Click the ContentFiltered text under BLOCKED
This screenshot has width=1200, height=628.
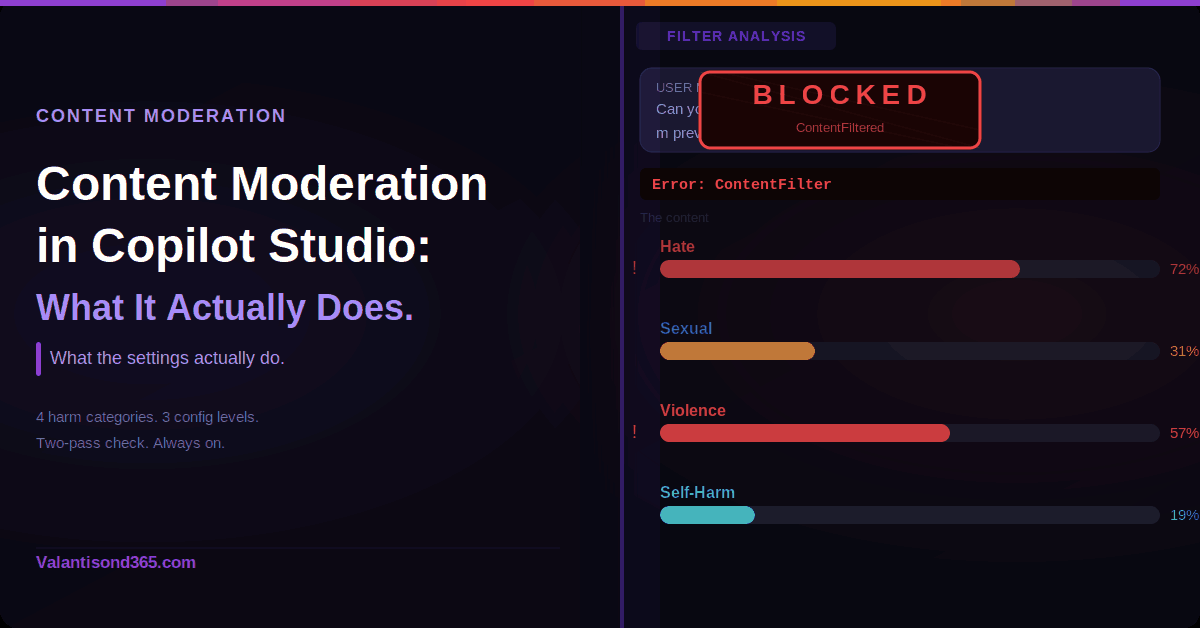(x=840, y=128)
